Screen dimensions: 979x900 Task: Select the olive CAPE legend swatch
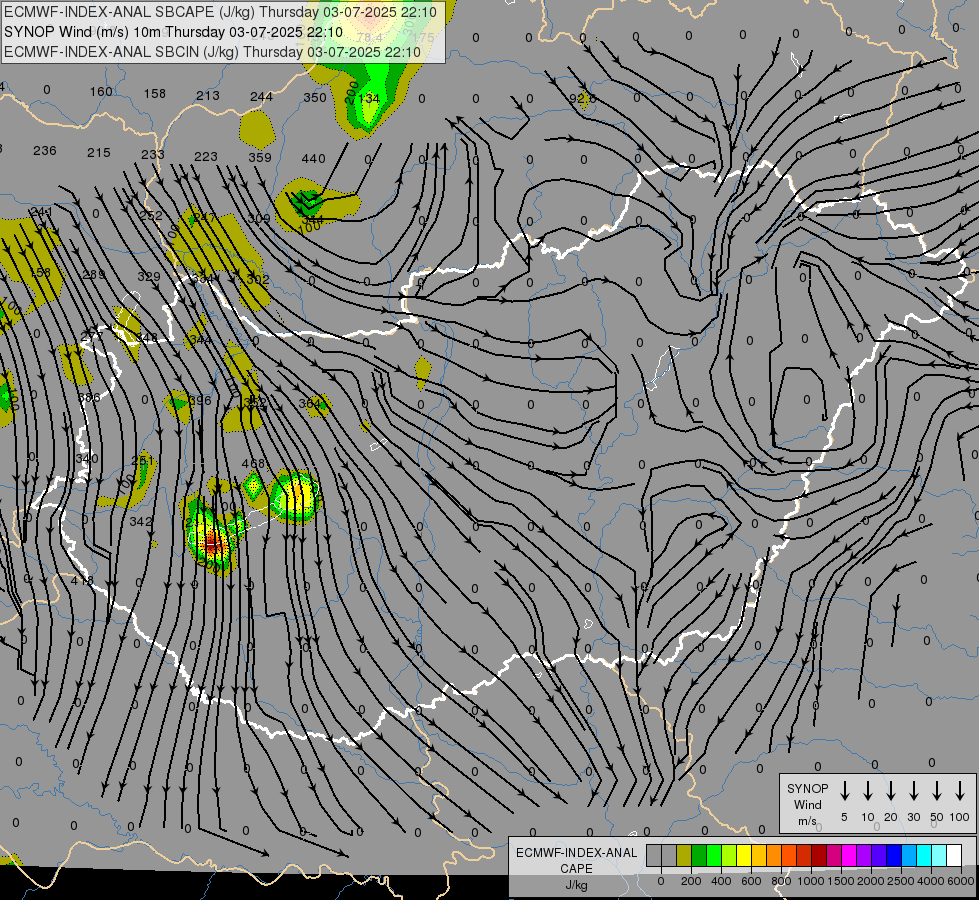pyautogui.click(x=684, y=855)
